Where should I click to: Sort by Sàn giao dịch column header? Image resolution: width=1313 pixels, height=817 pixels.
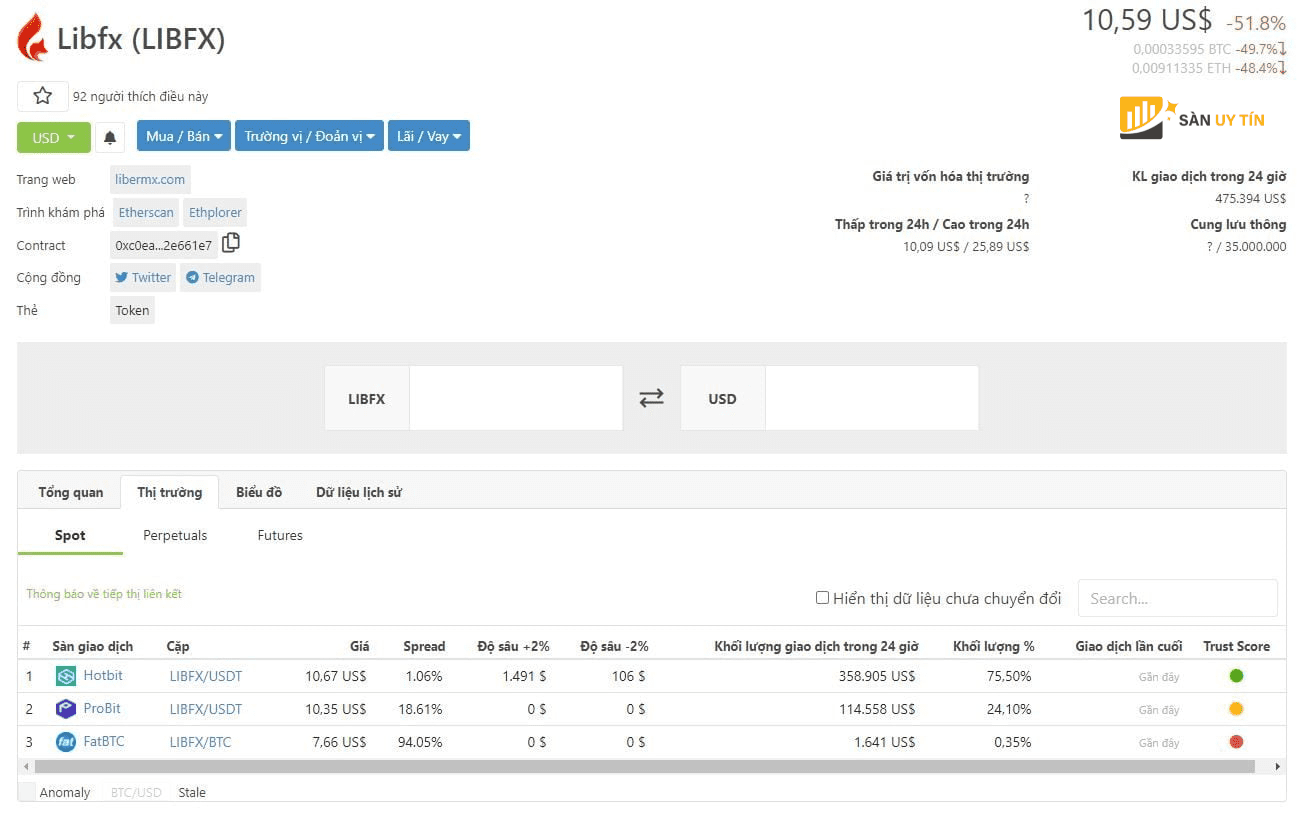point(93,646)
